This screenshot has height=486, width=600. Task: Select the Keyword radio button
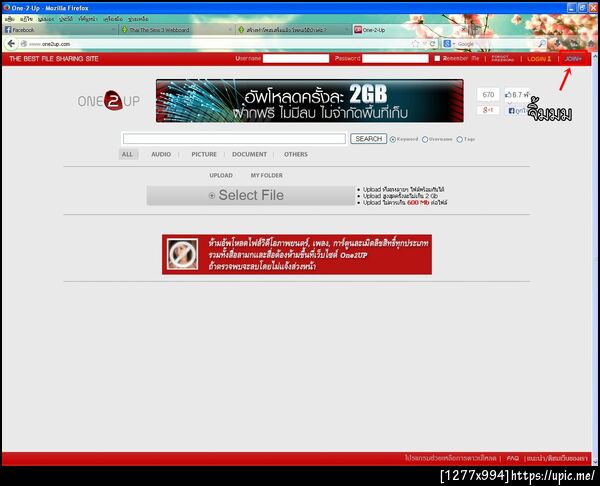tap(393, 139)
